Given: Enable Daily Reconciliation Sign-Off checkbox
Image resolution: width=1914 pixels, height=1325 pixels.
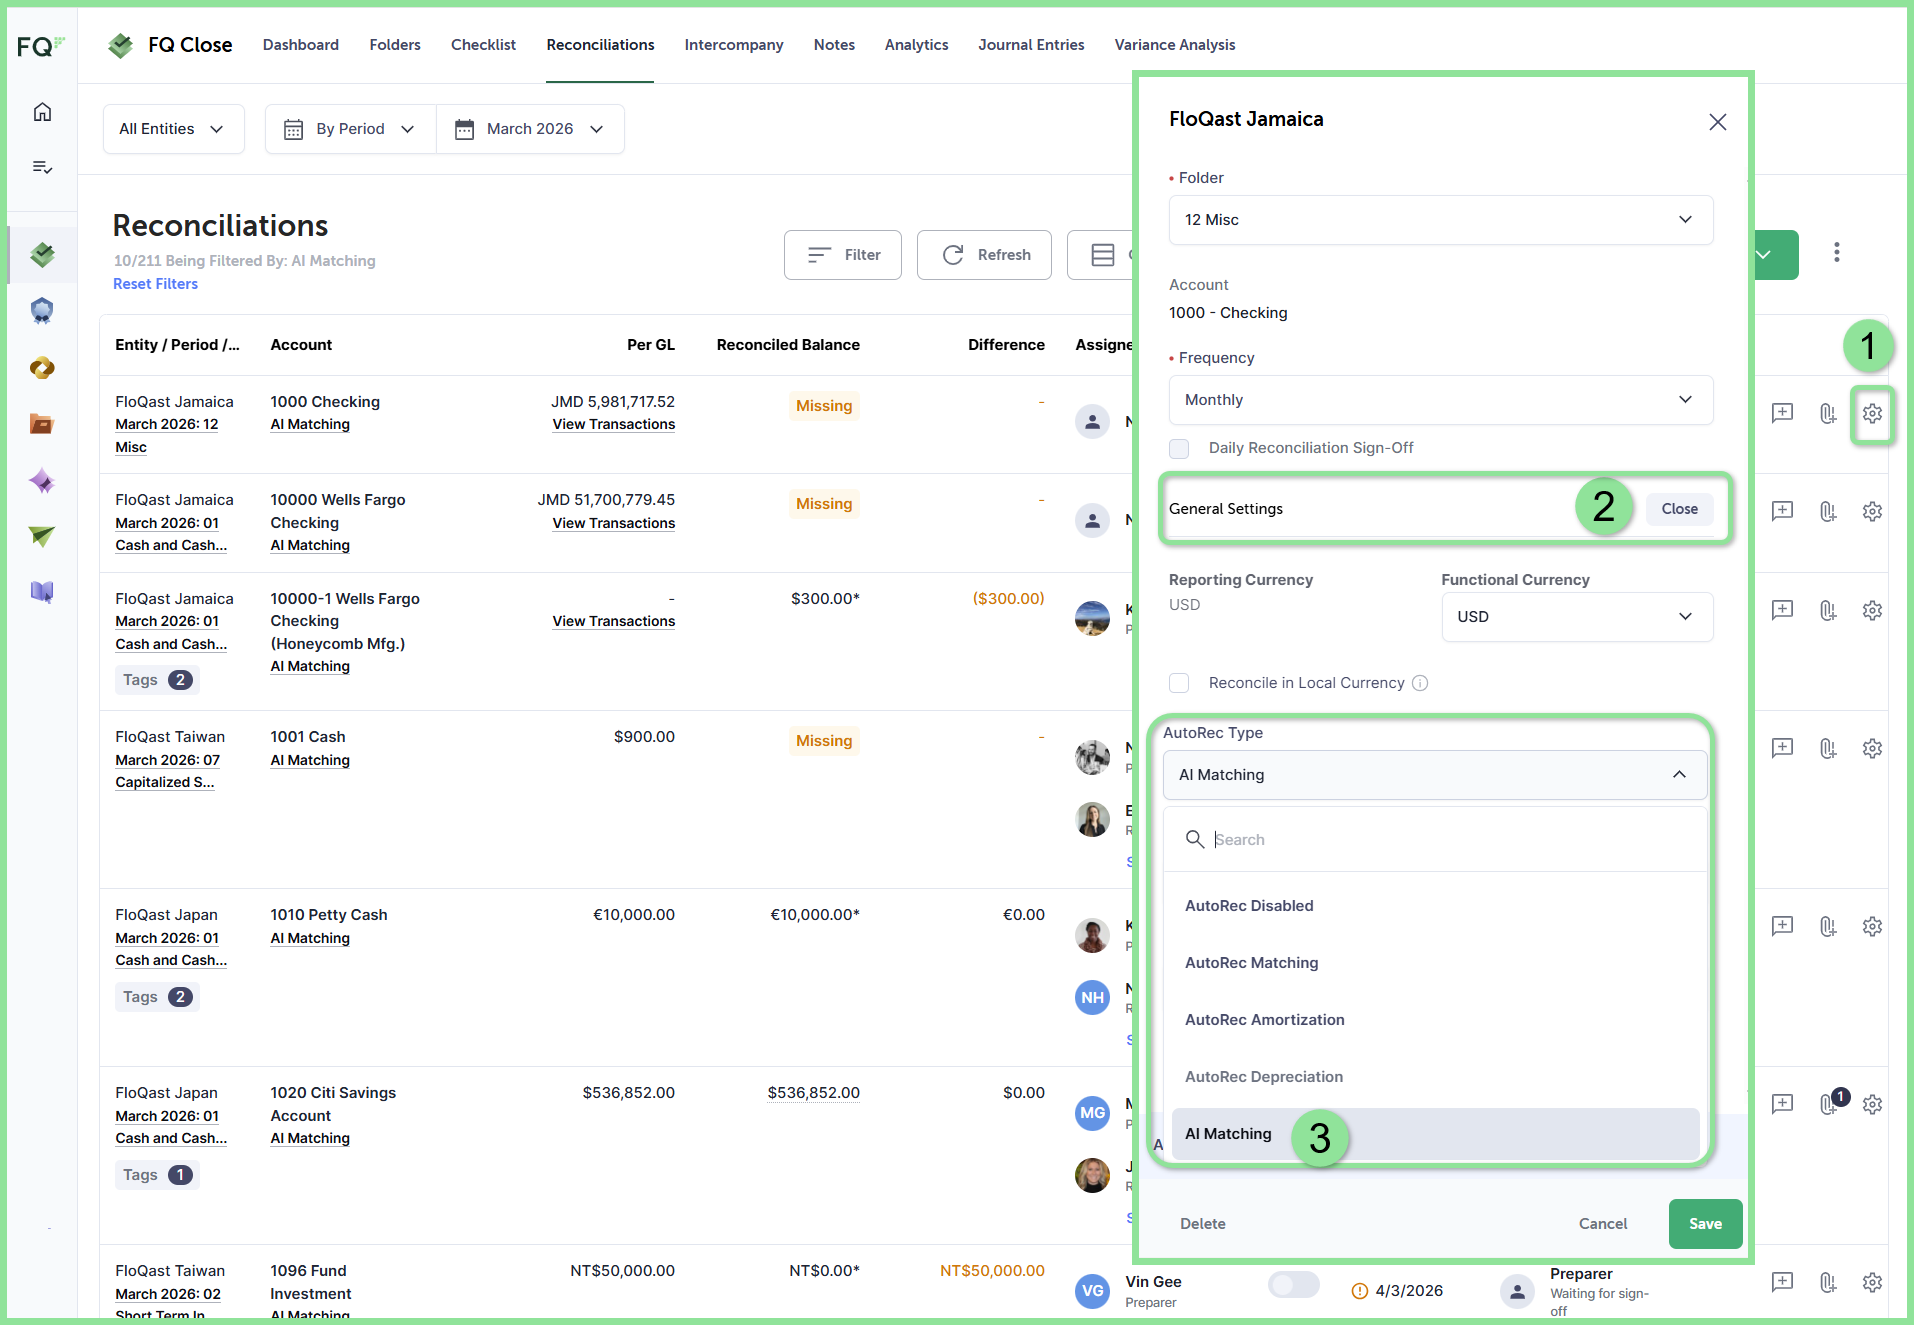Looking at the screenshot, I should pos(1179,448).
